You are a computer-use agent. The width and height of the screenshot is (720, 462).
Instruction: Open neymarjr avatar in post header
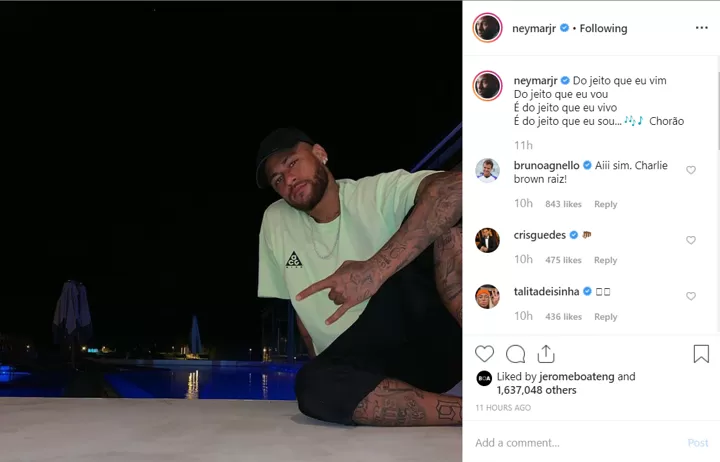(x=487, y=28)
